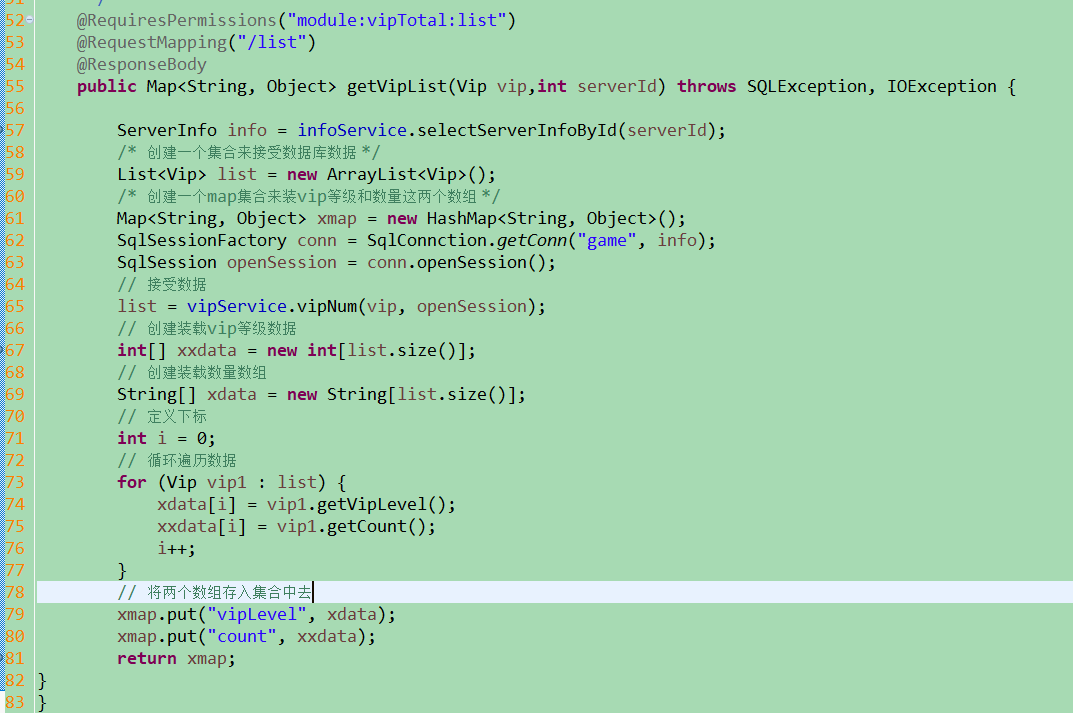Click the selectServerInfoById method call
This screenshot has width=1073, height=713.
(x=517, y=130)
